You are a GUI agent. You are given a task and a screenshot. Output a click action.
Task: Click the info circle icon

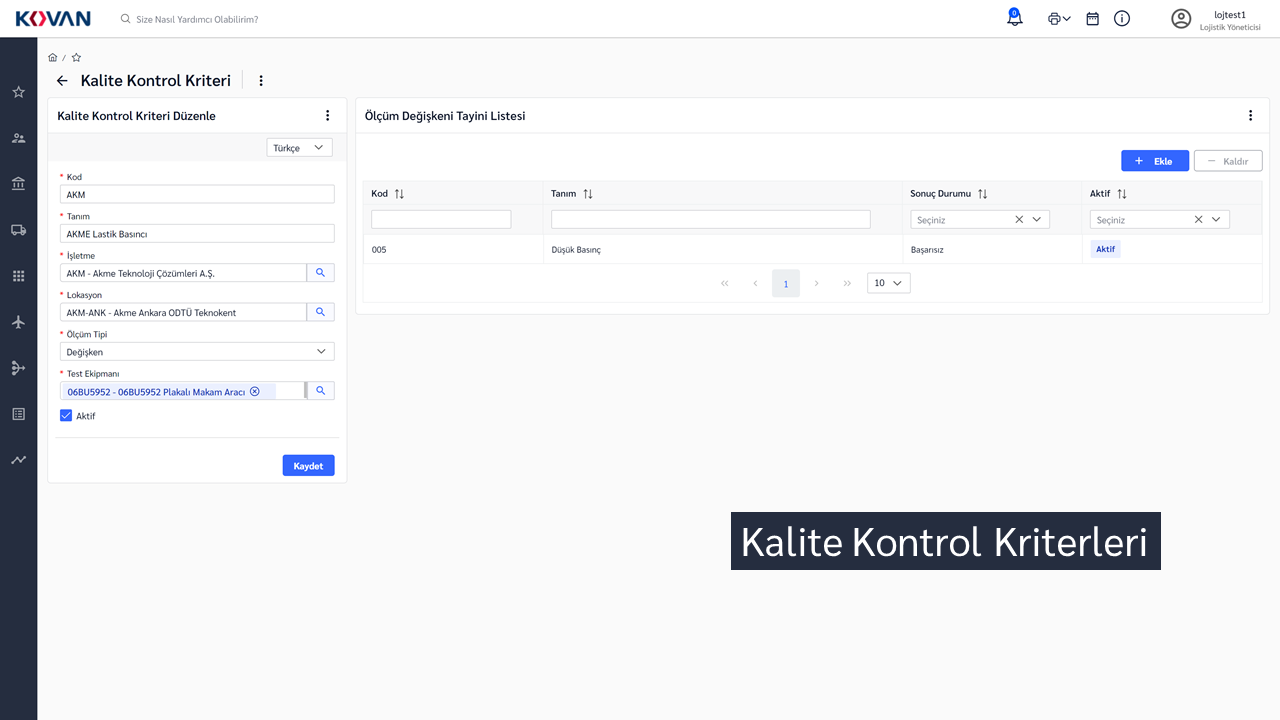pyautogui.click(x=1122, y=19)
